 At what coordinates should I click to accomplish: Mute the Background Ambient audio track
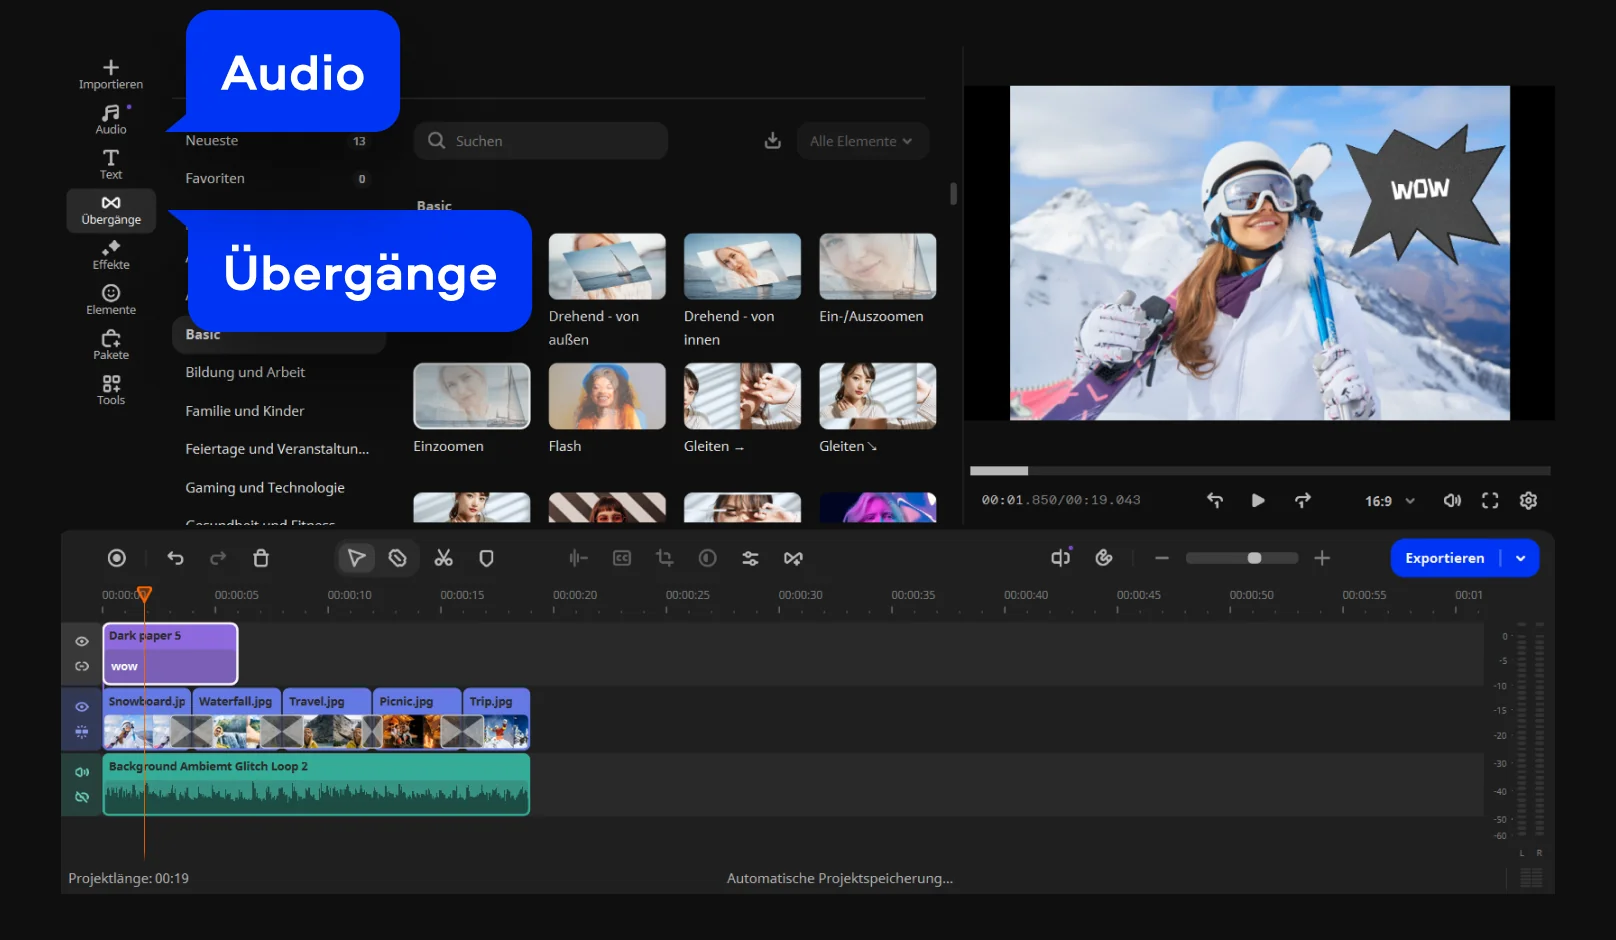[x=82, y=772]
